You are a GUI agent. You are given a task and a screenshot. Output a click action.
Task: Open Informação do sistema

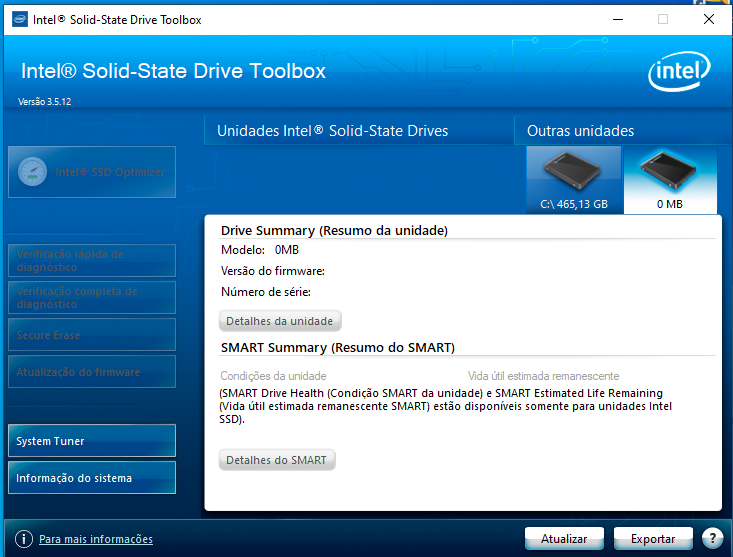[x=92, y=478]
